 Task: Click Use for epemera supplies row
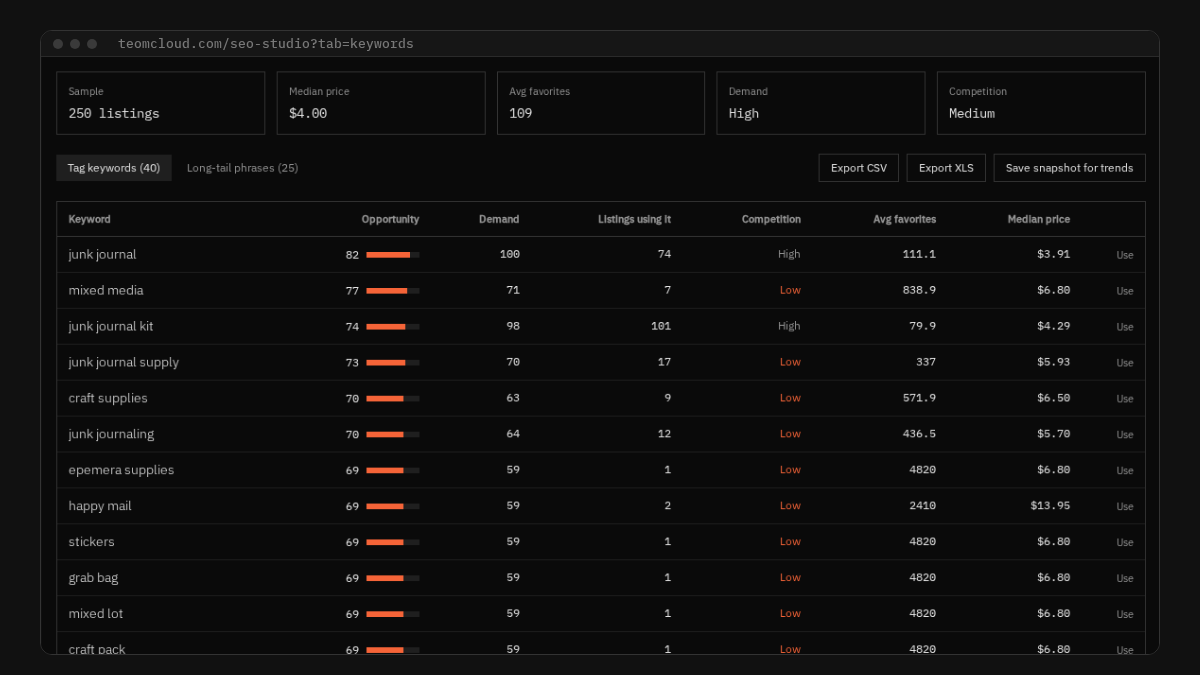click(1125, 471)
